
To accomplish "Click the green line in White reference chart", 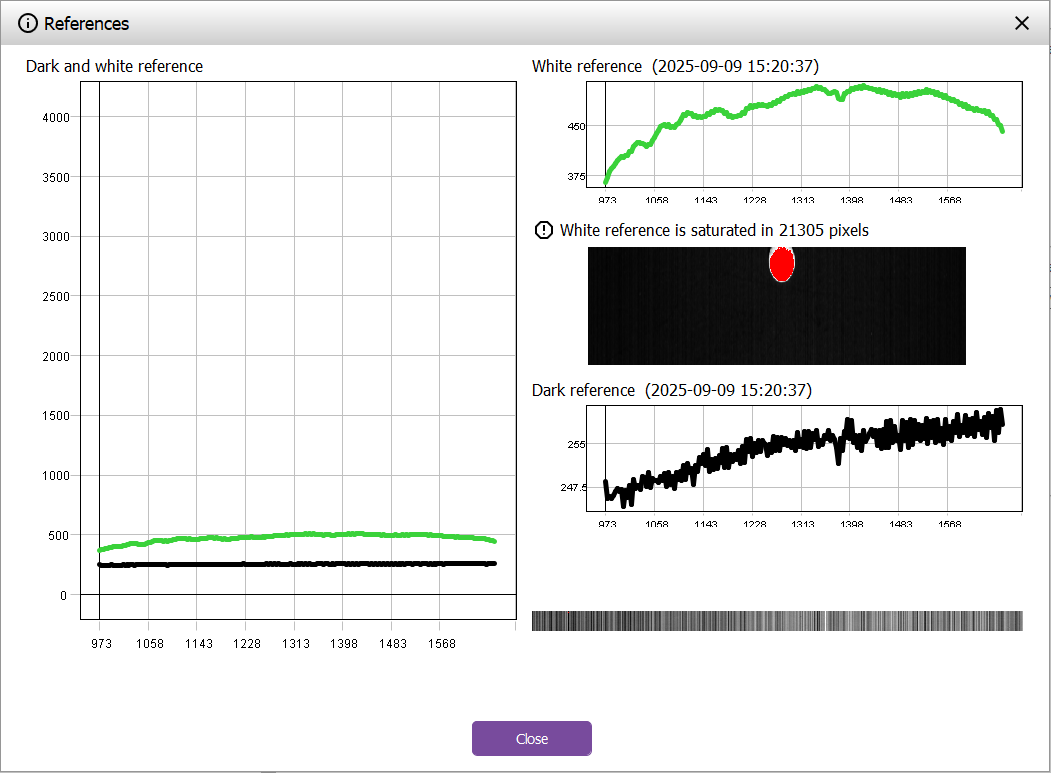I will pos(760,105).
